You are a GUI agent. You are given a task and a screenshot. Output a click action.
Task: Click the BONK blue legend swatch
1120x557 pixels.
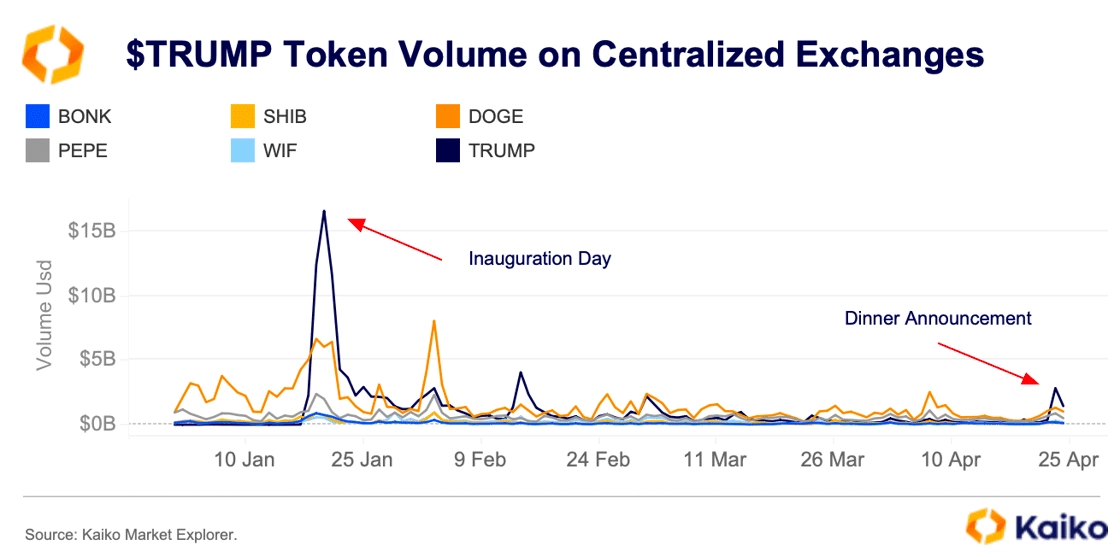point(36,116)
